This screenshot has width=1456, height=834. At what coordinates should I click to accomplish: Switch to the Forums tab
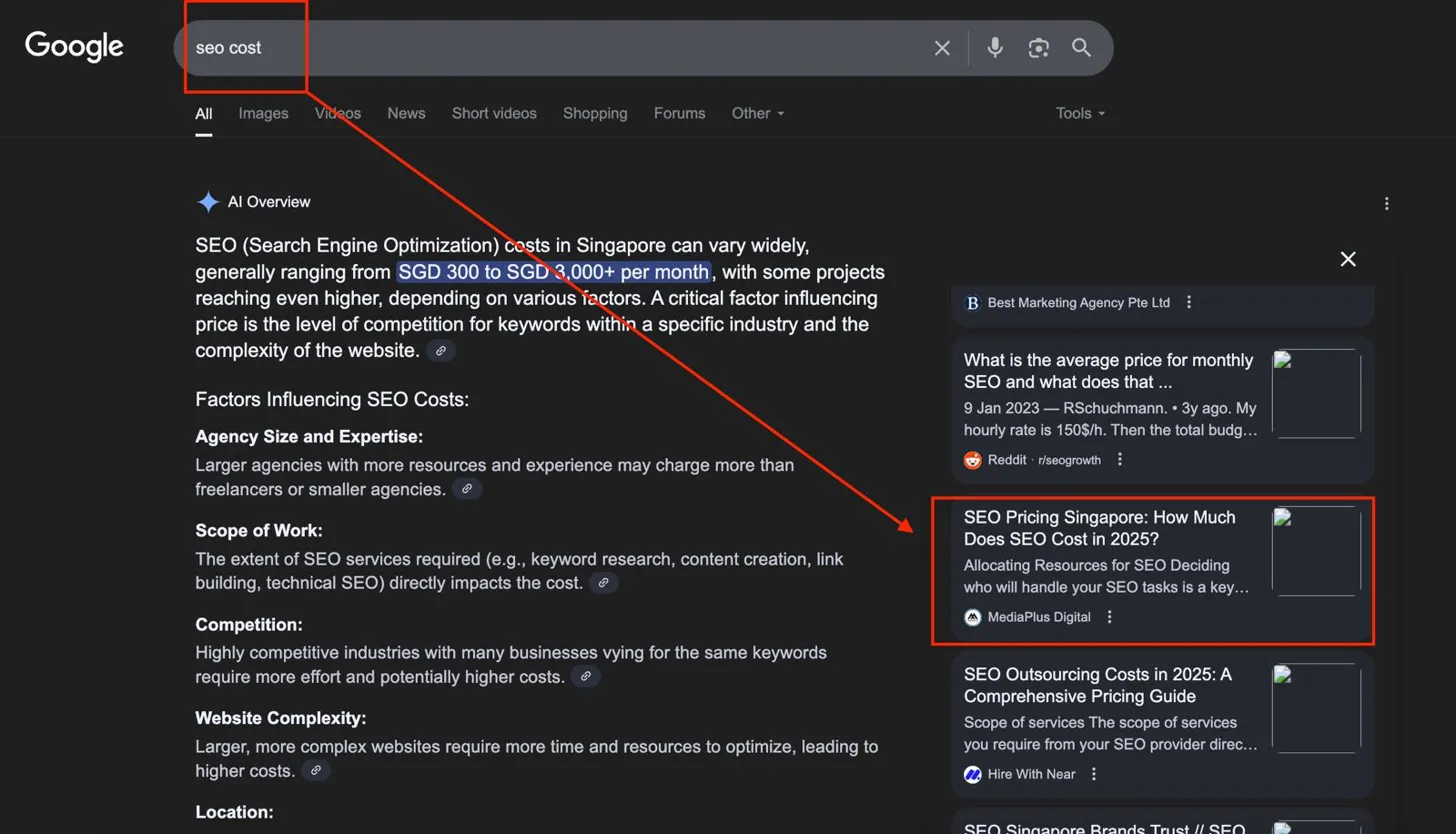coord(680,113)
